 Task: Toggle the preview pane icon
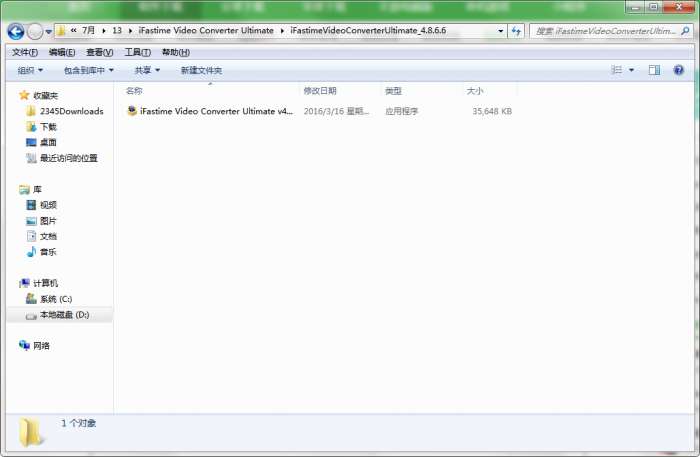pyautogui.click(x=654, y=70)
